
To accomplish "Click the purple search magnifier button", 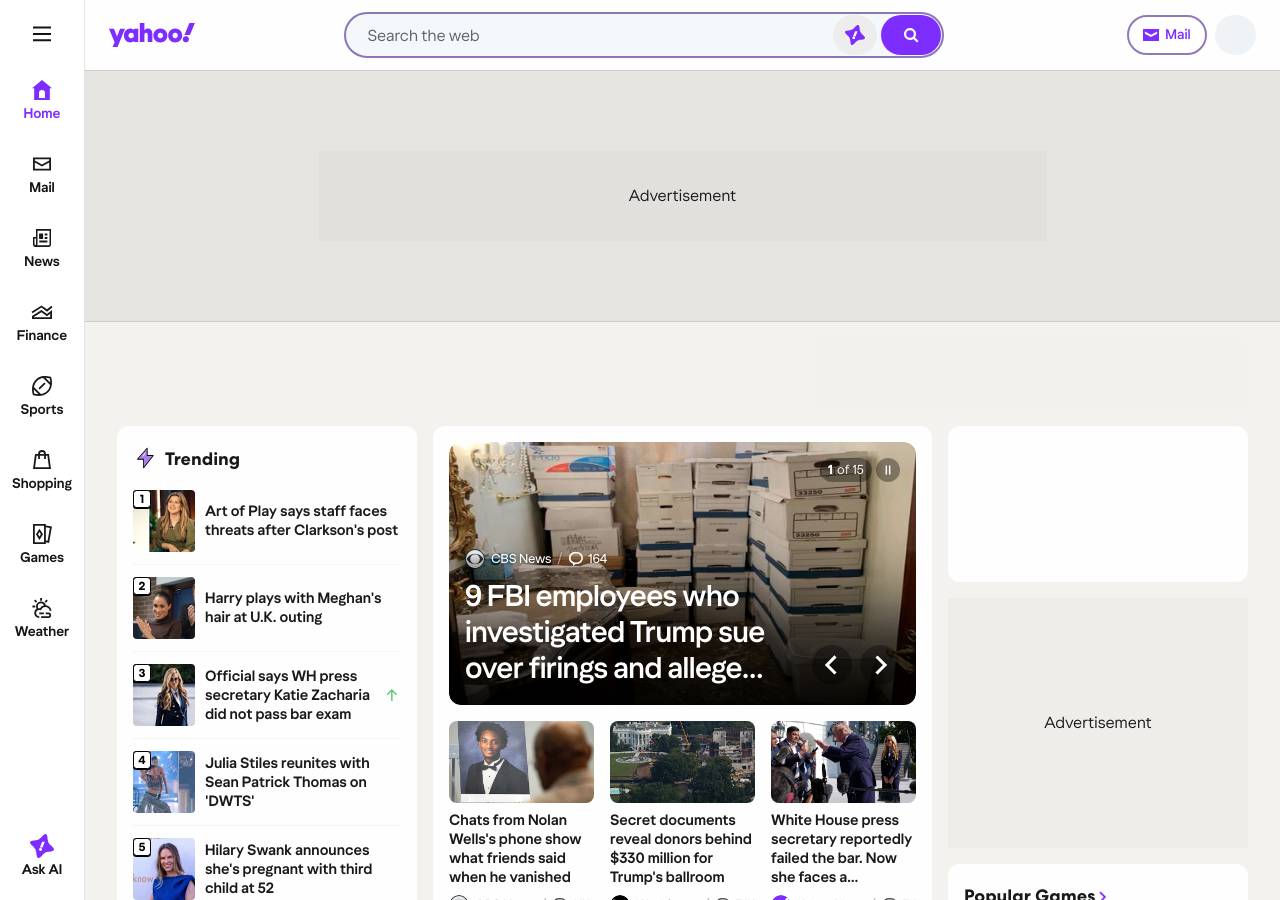I will point(911,35).
